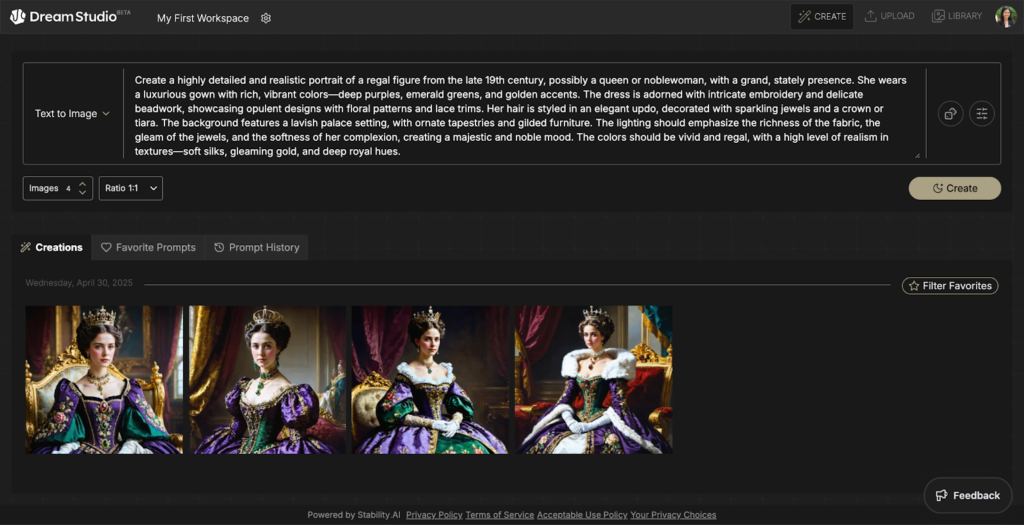Screen dimensions: 1024x525
Task: Increase images count with up arrow
Action: [82, 184]
